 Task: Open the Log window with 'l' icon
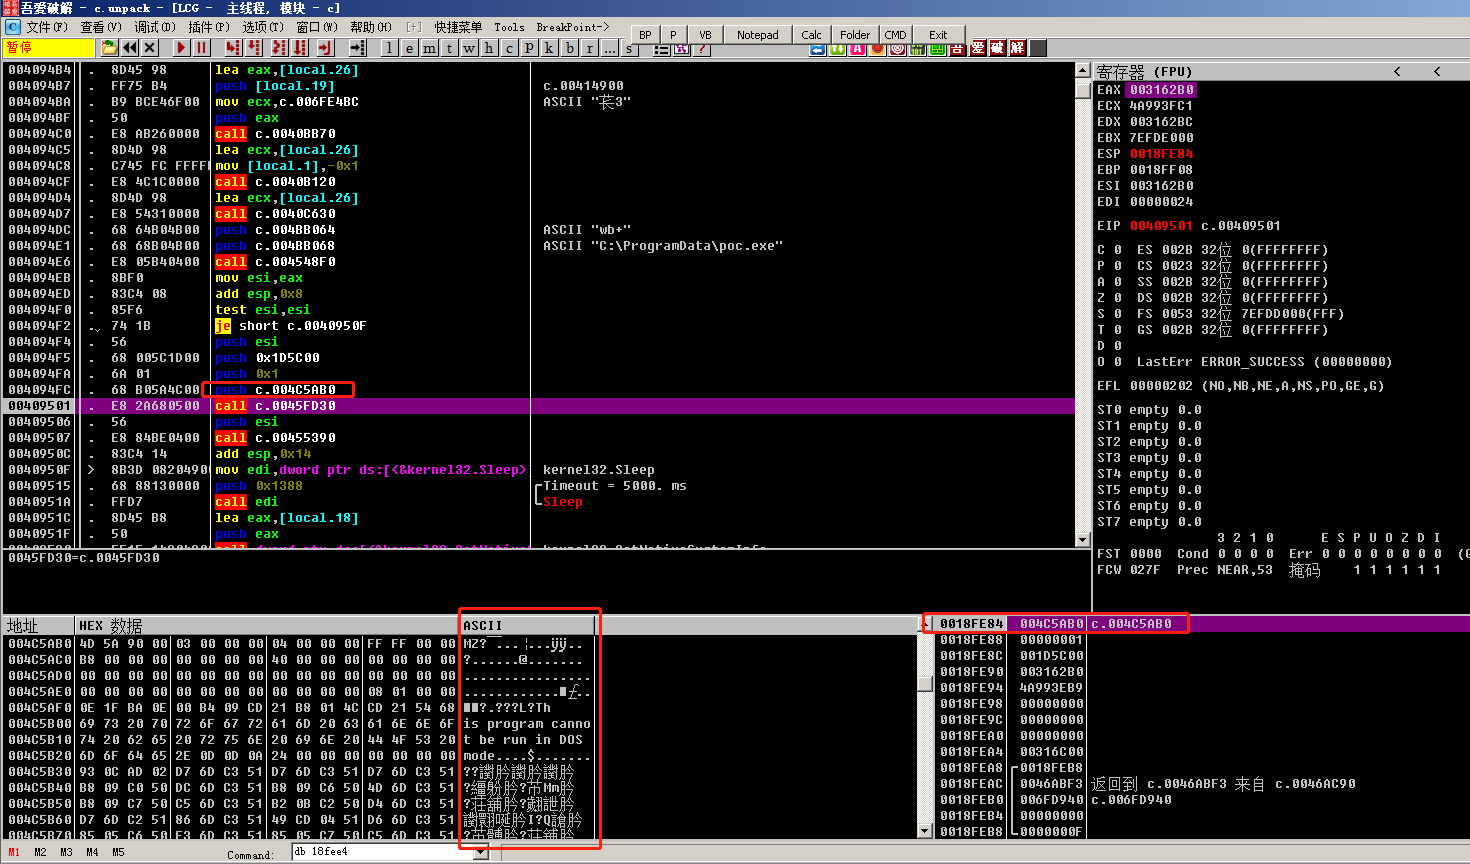[389, 47]
